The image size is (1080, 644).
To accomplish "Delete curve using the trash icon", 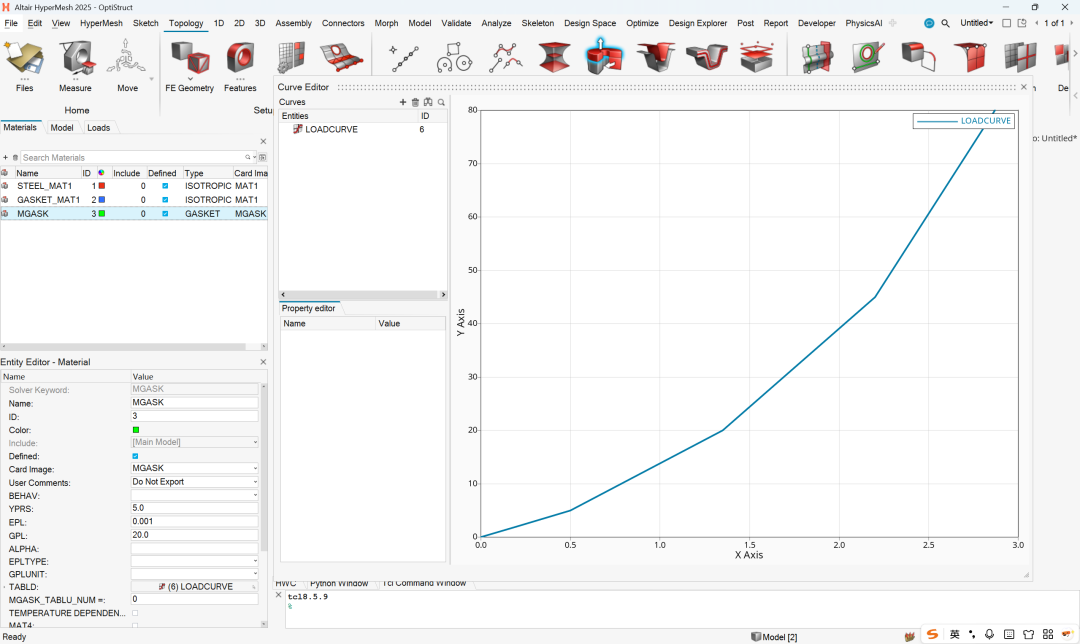I will point(415,102).
